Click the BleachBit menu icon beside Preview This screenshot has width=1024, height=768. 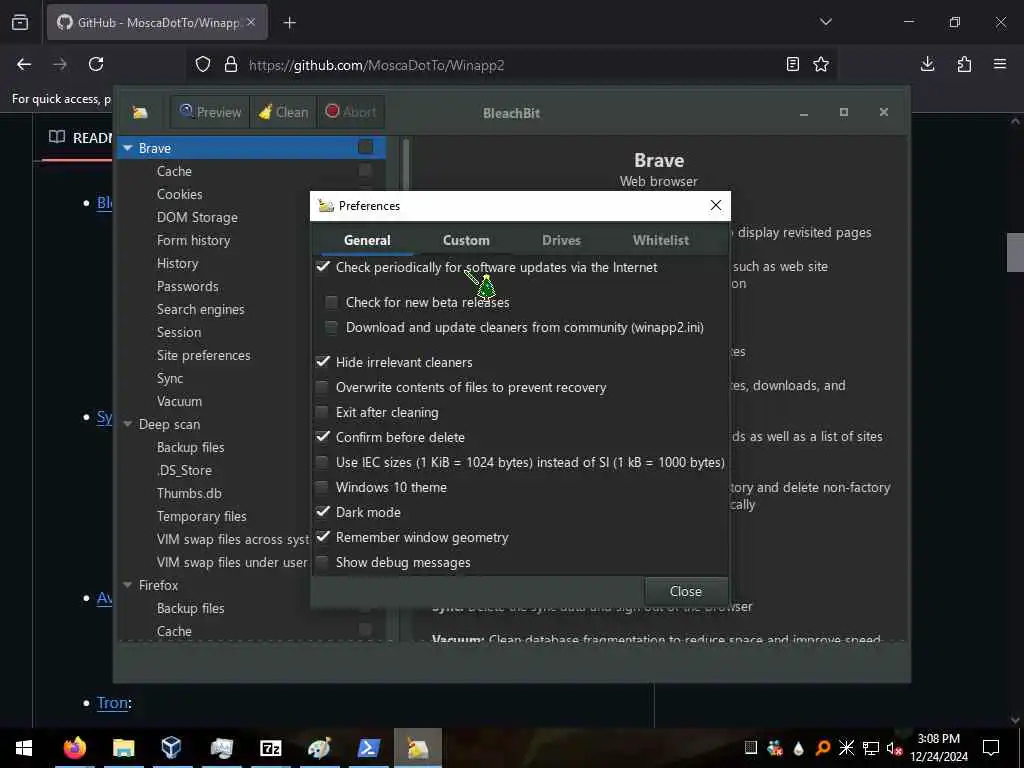(x=140, y=112)
